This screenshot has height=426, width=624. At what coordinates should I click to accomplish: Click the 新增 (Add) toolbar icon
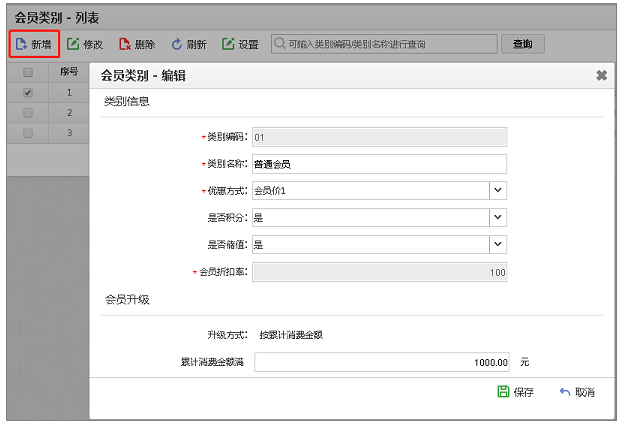[x=21, y=44]
